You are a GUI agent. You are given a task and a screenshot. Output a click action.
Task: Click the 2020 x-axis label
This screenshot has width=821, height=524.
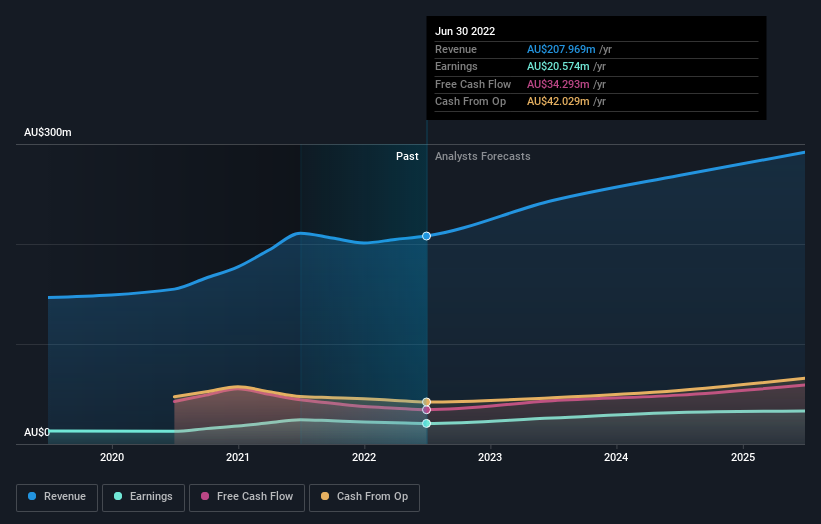[112, 457]
